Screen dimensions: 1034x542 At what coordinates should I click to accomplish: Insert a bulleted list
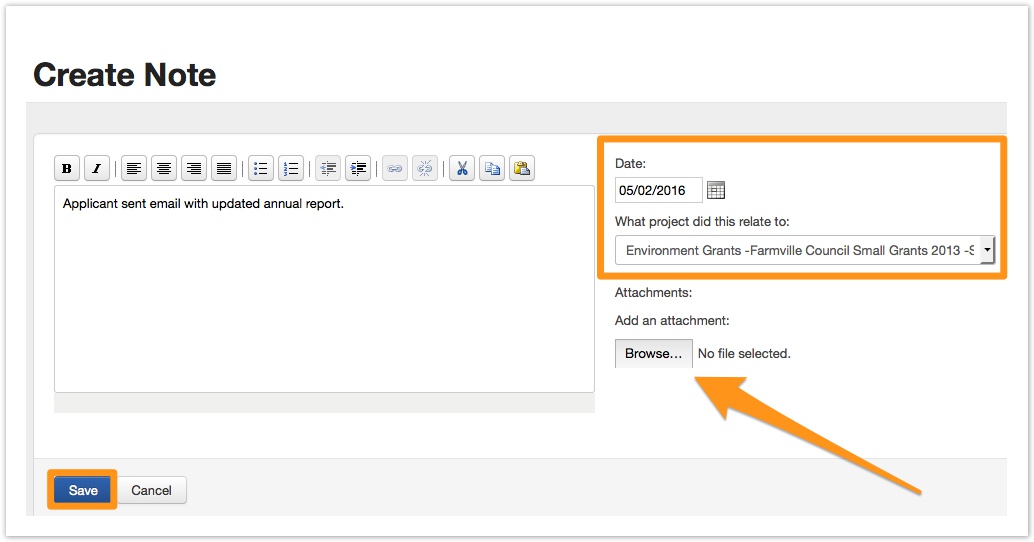tap(261, 169)
